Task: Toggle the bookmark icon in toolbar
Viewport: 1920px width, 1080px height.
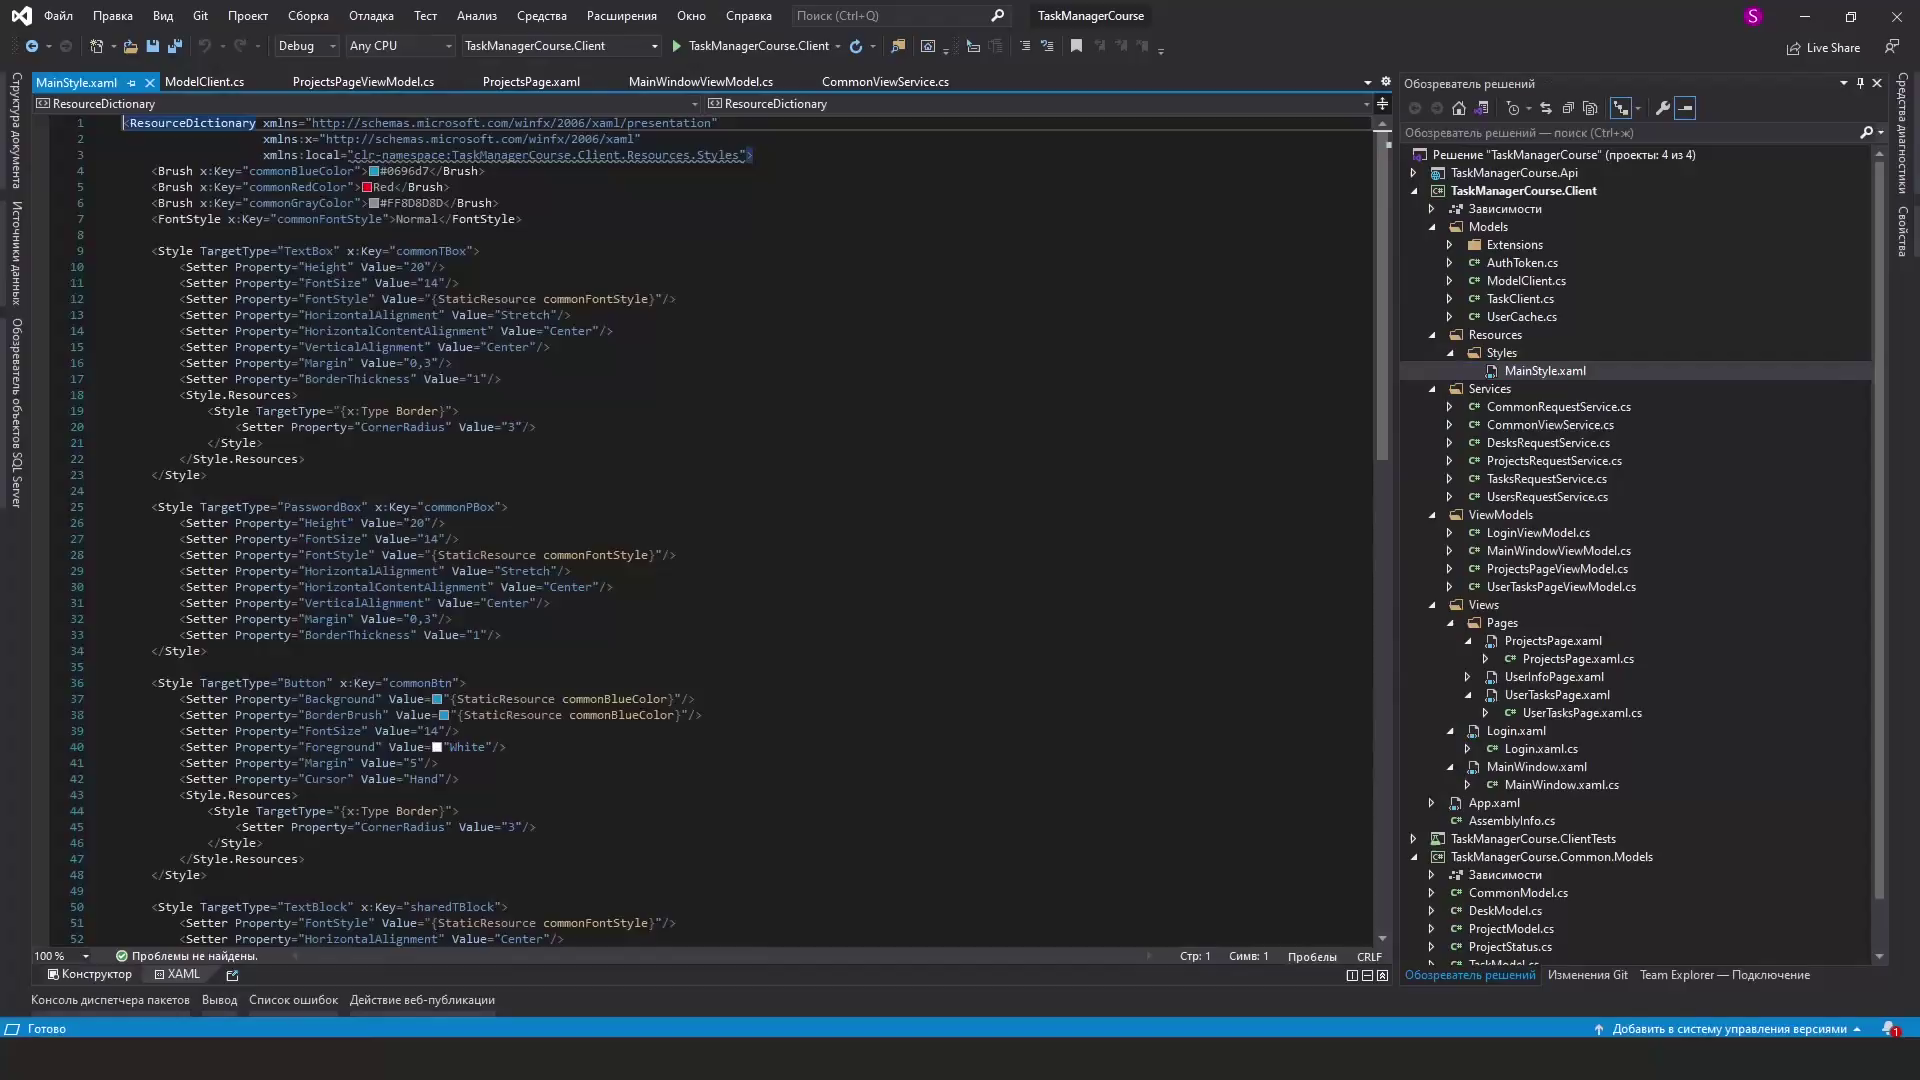Action: click(1076, 46)
